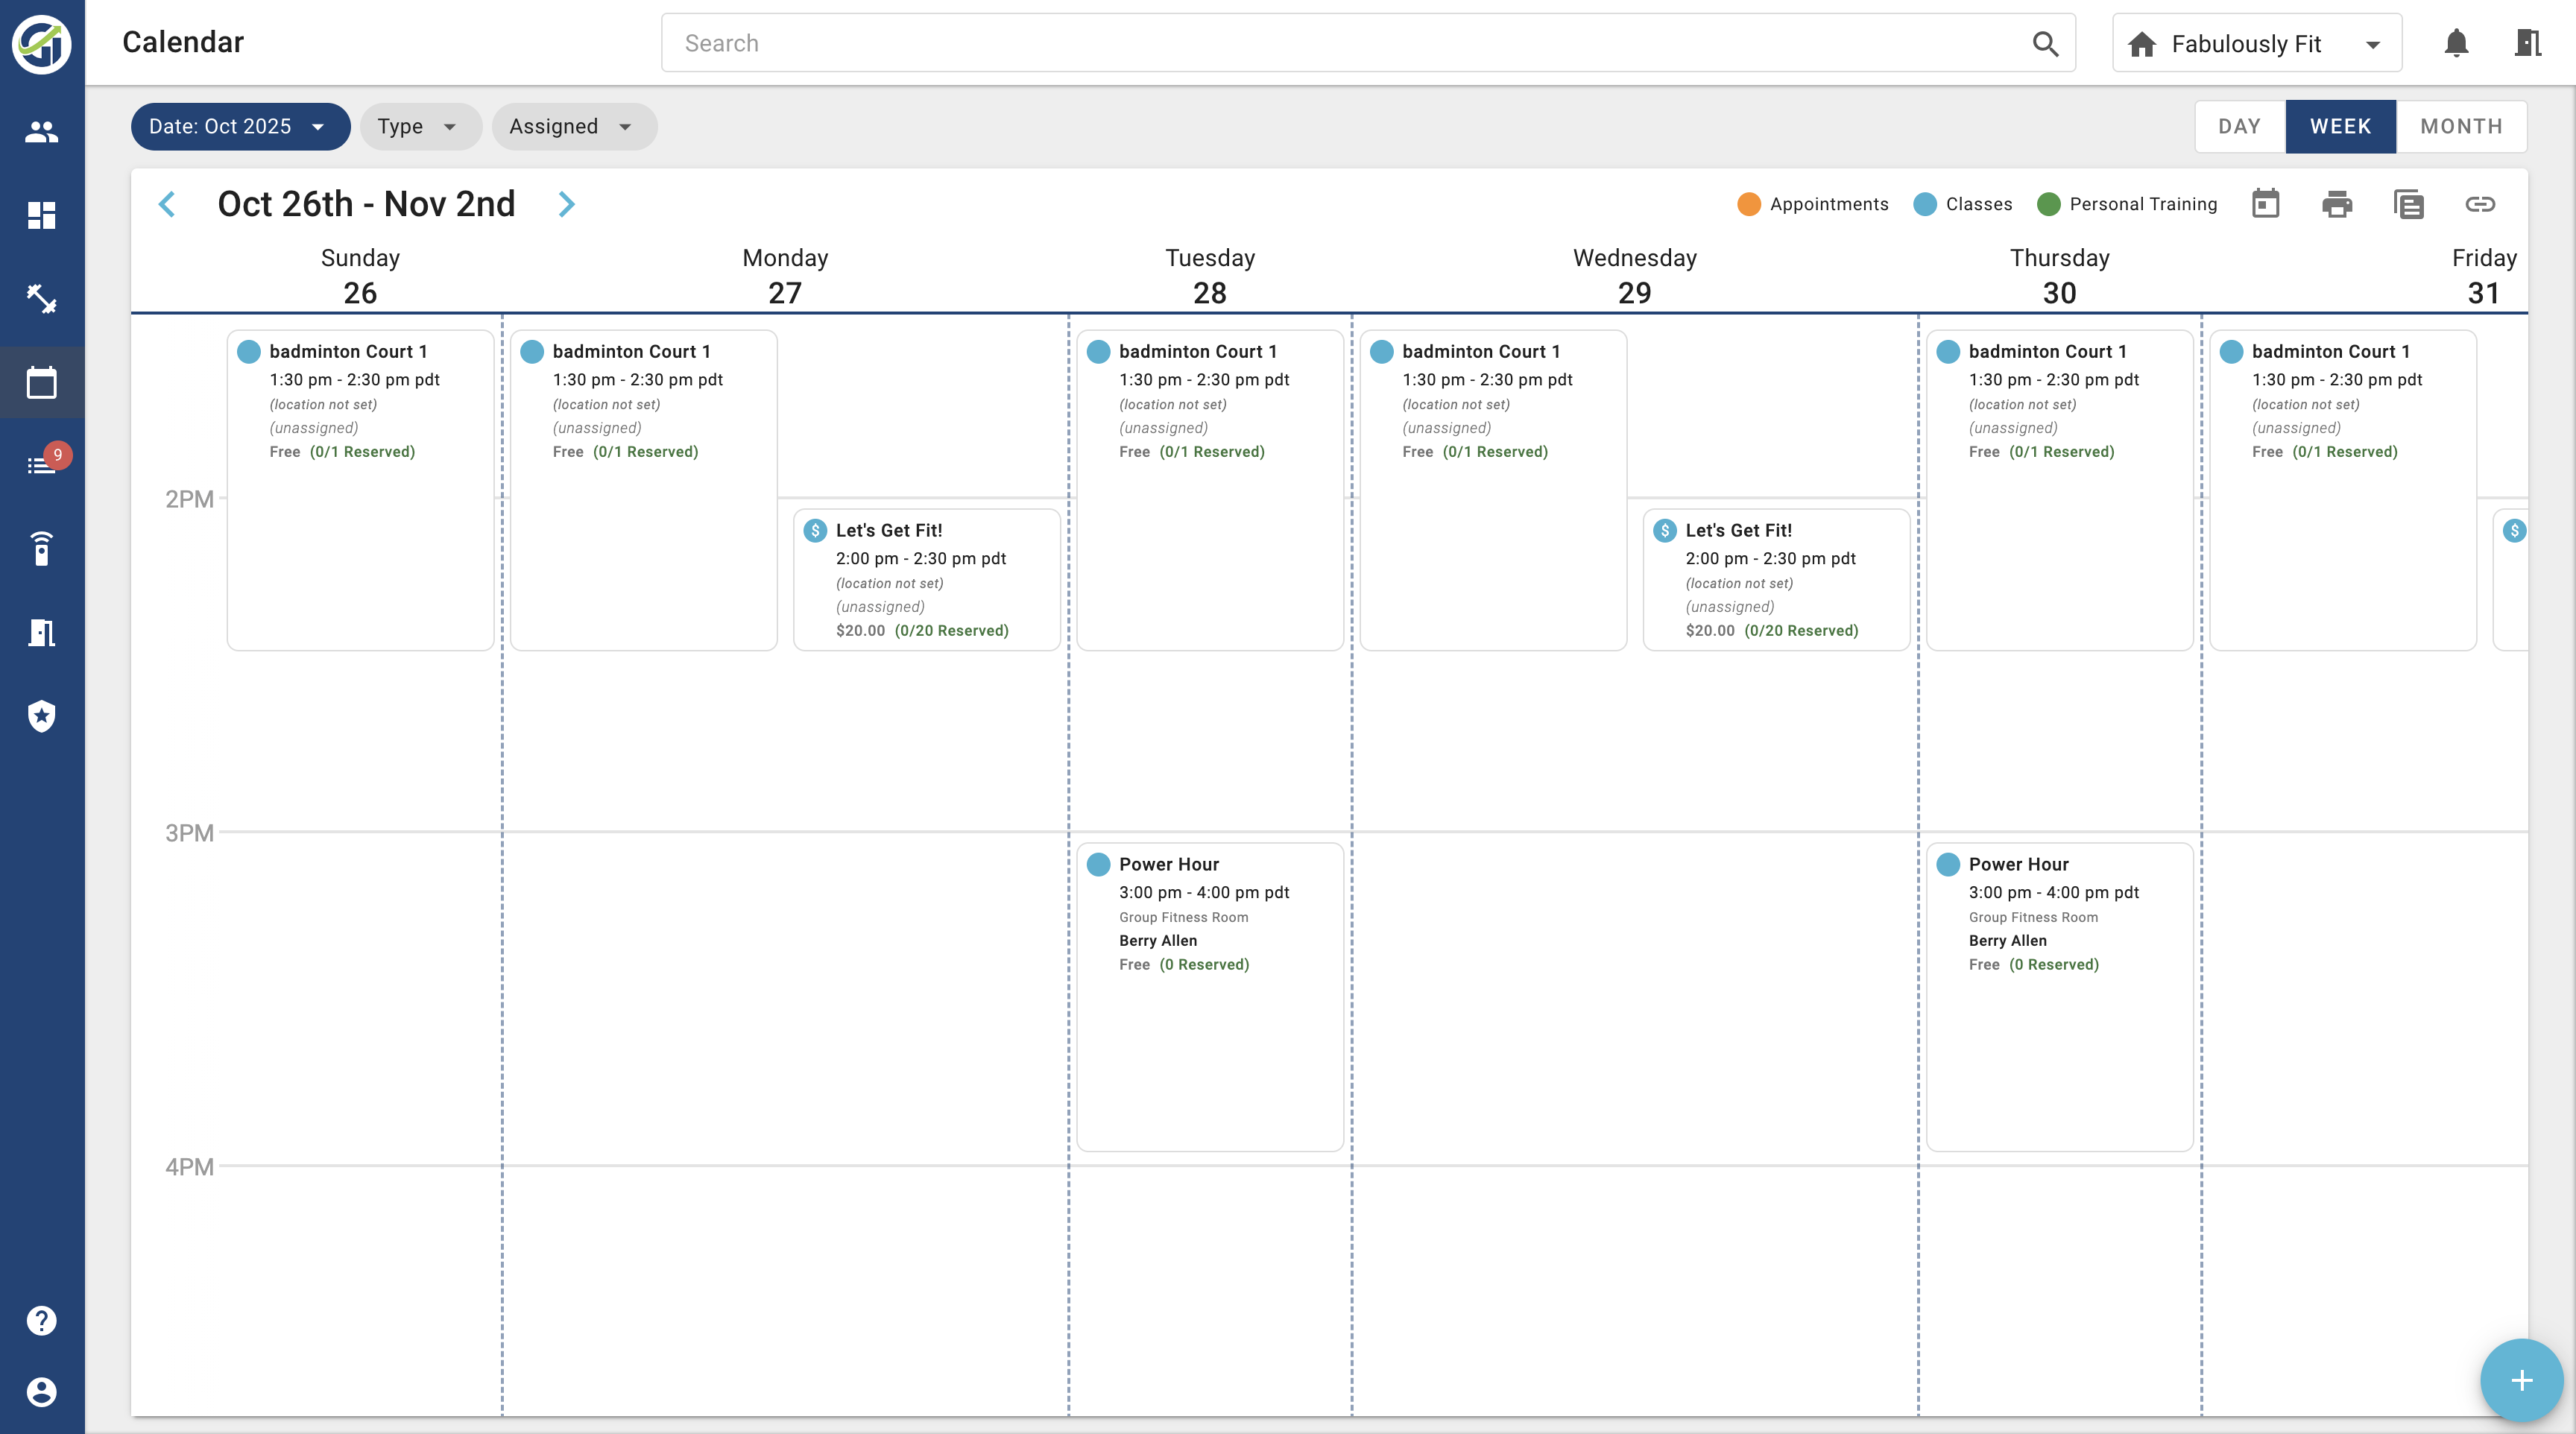Switch to the MONTH view tab
2576x1434 pixels.
coord(2461,127)
